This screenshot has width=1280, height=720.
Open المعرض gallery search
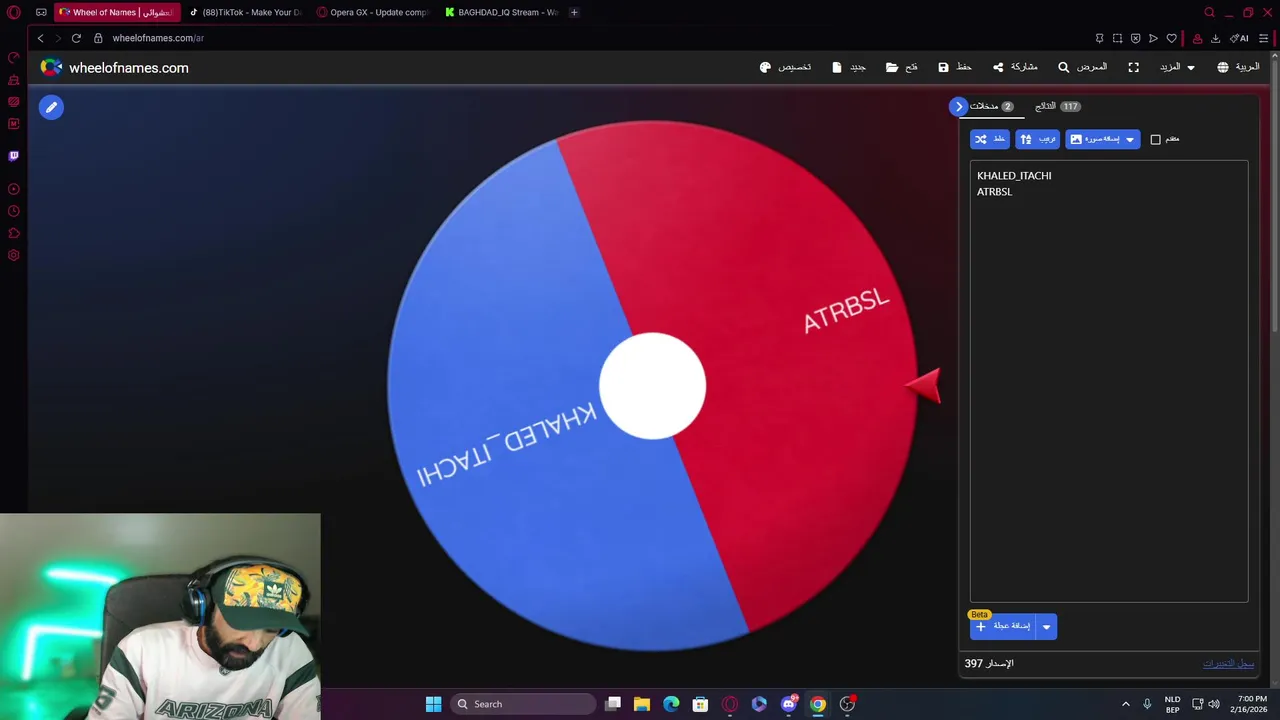[1081, 67]
